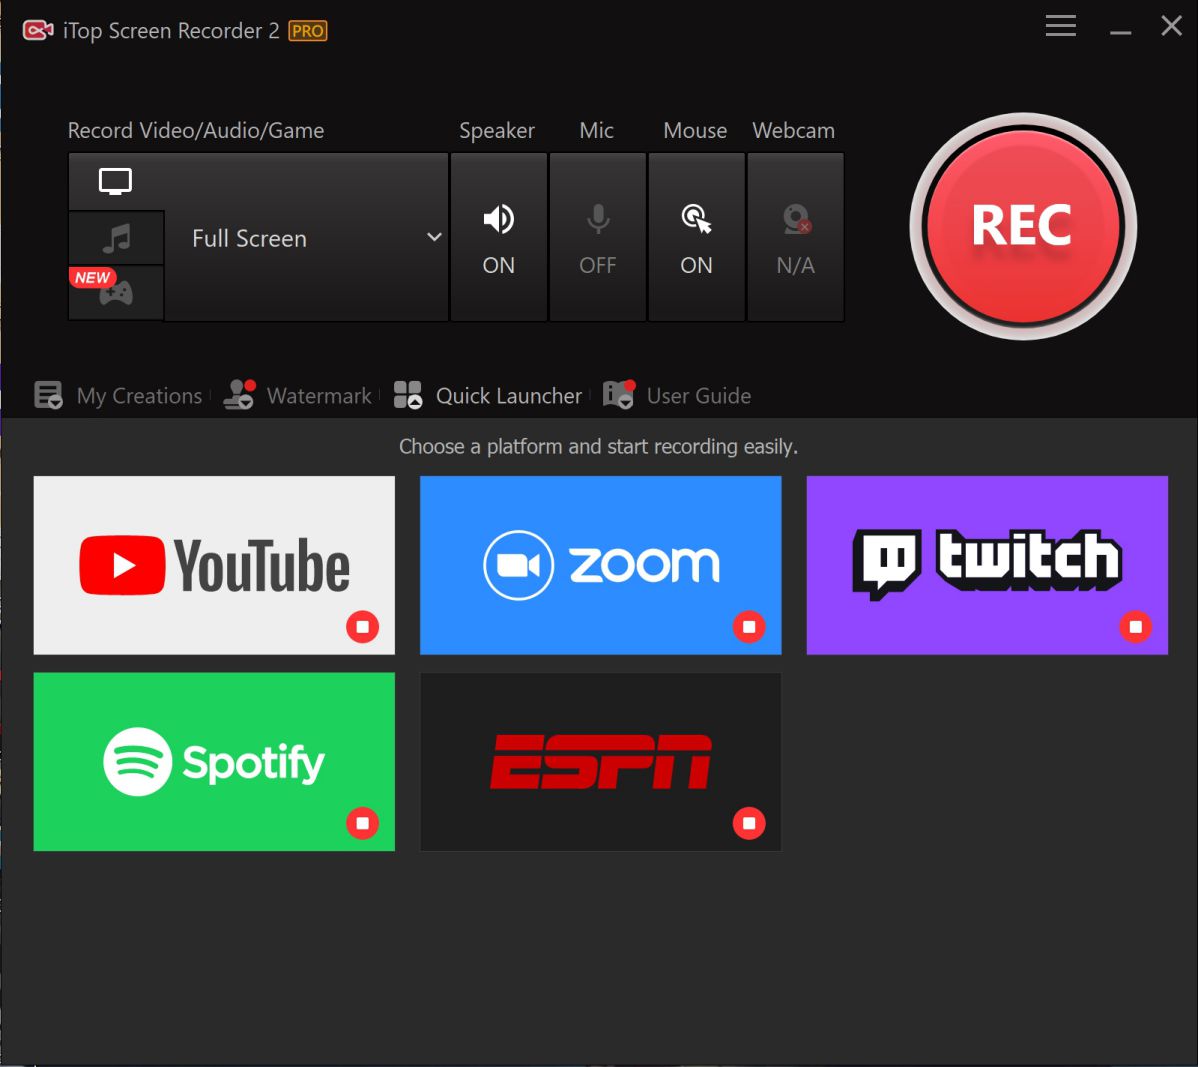Click the red record badge on YouTube tile

point(363,627)
